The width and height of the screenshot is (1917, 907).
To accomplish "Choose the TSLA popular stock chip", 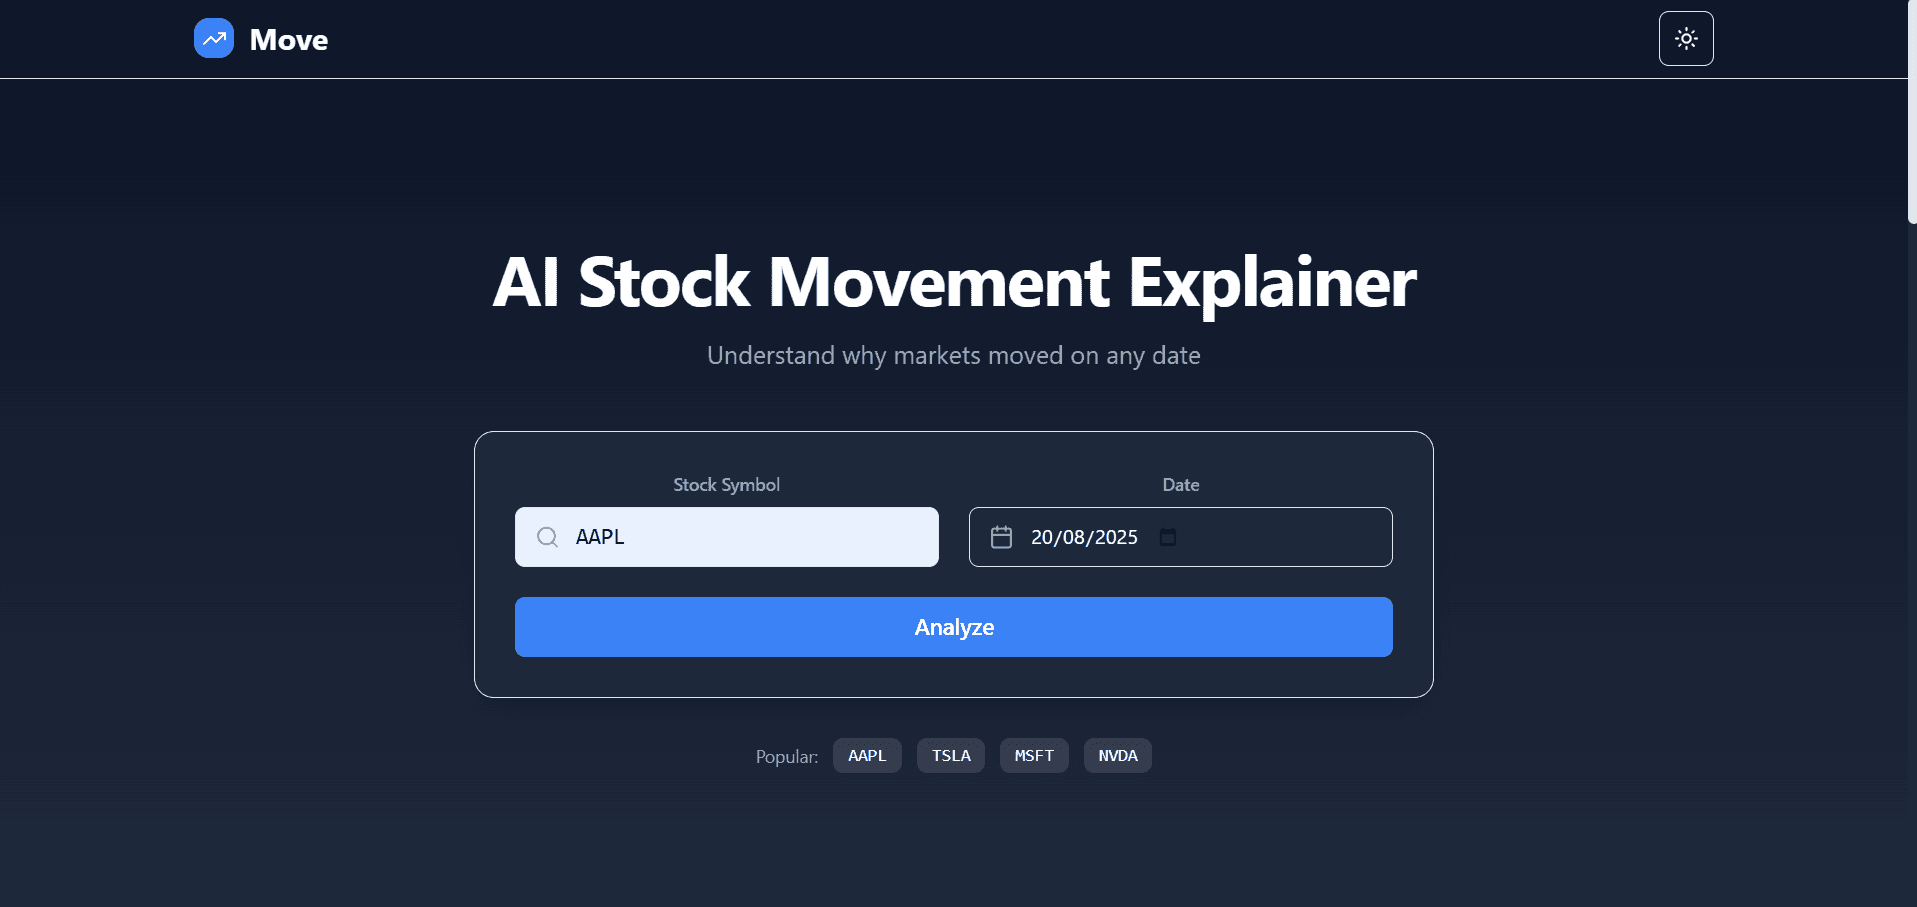I will (951, 756).
